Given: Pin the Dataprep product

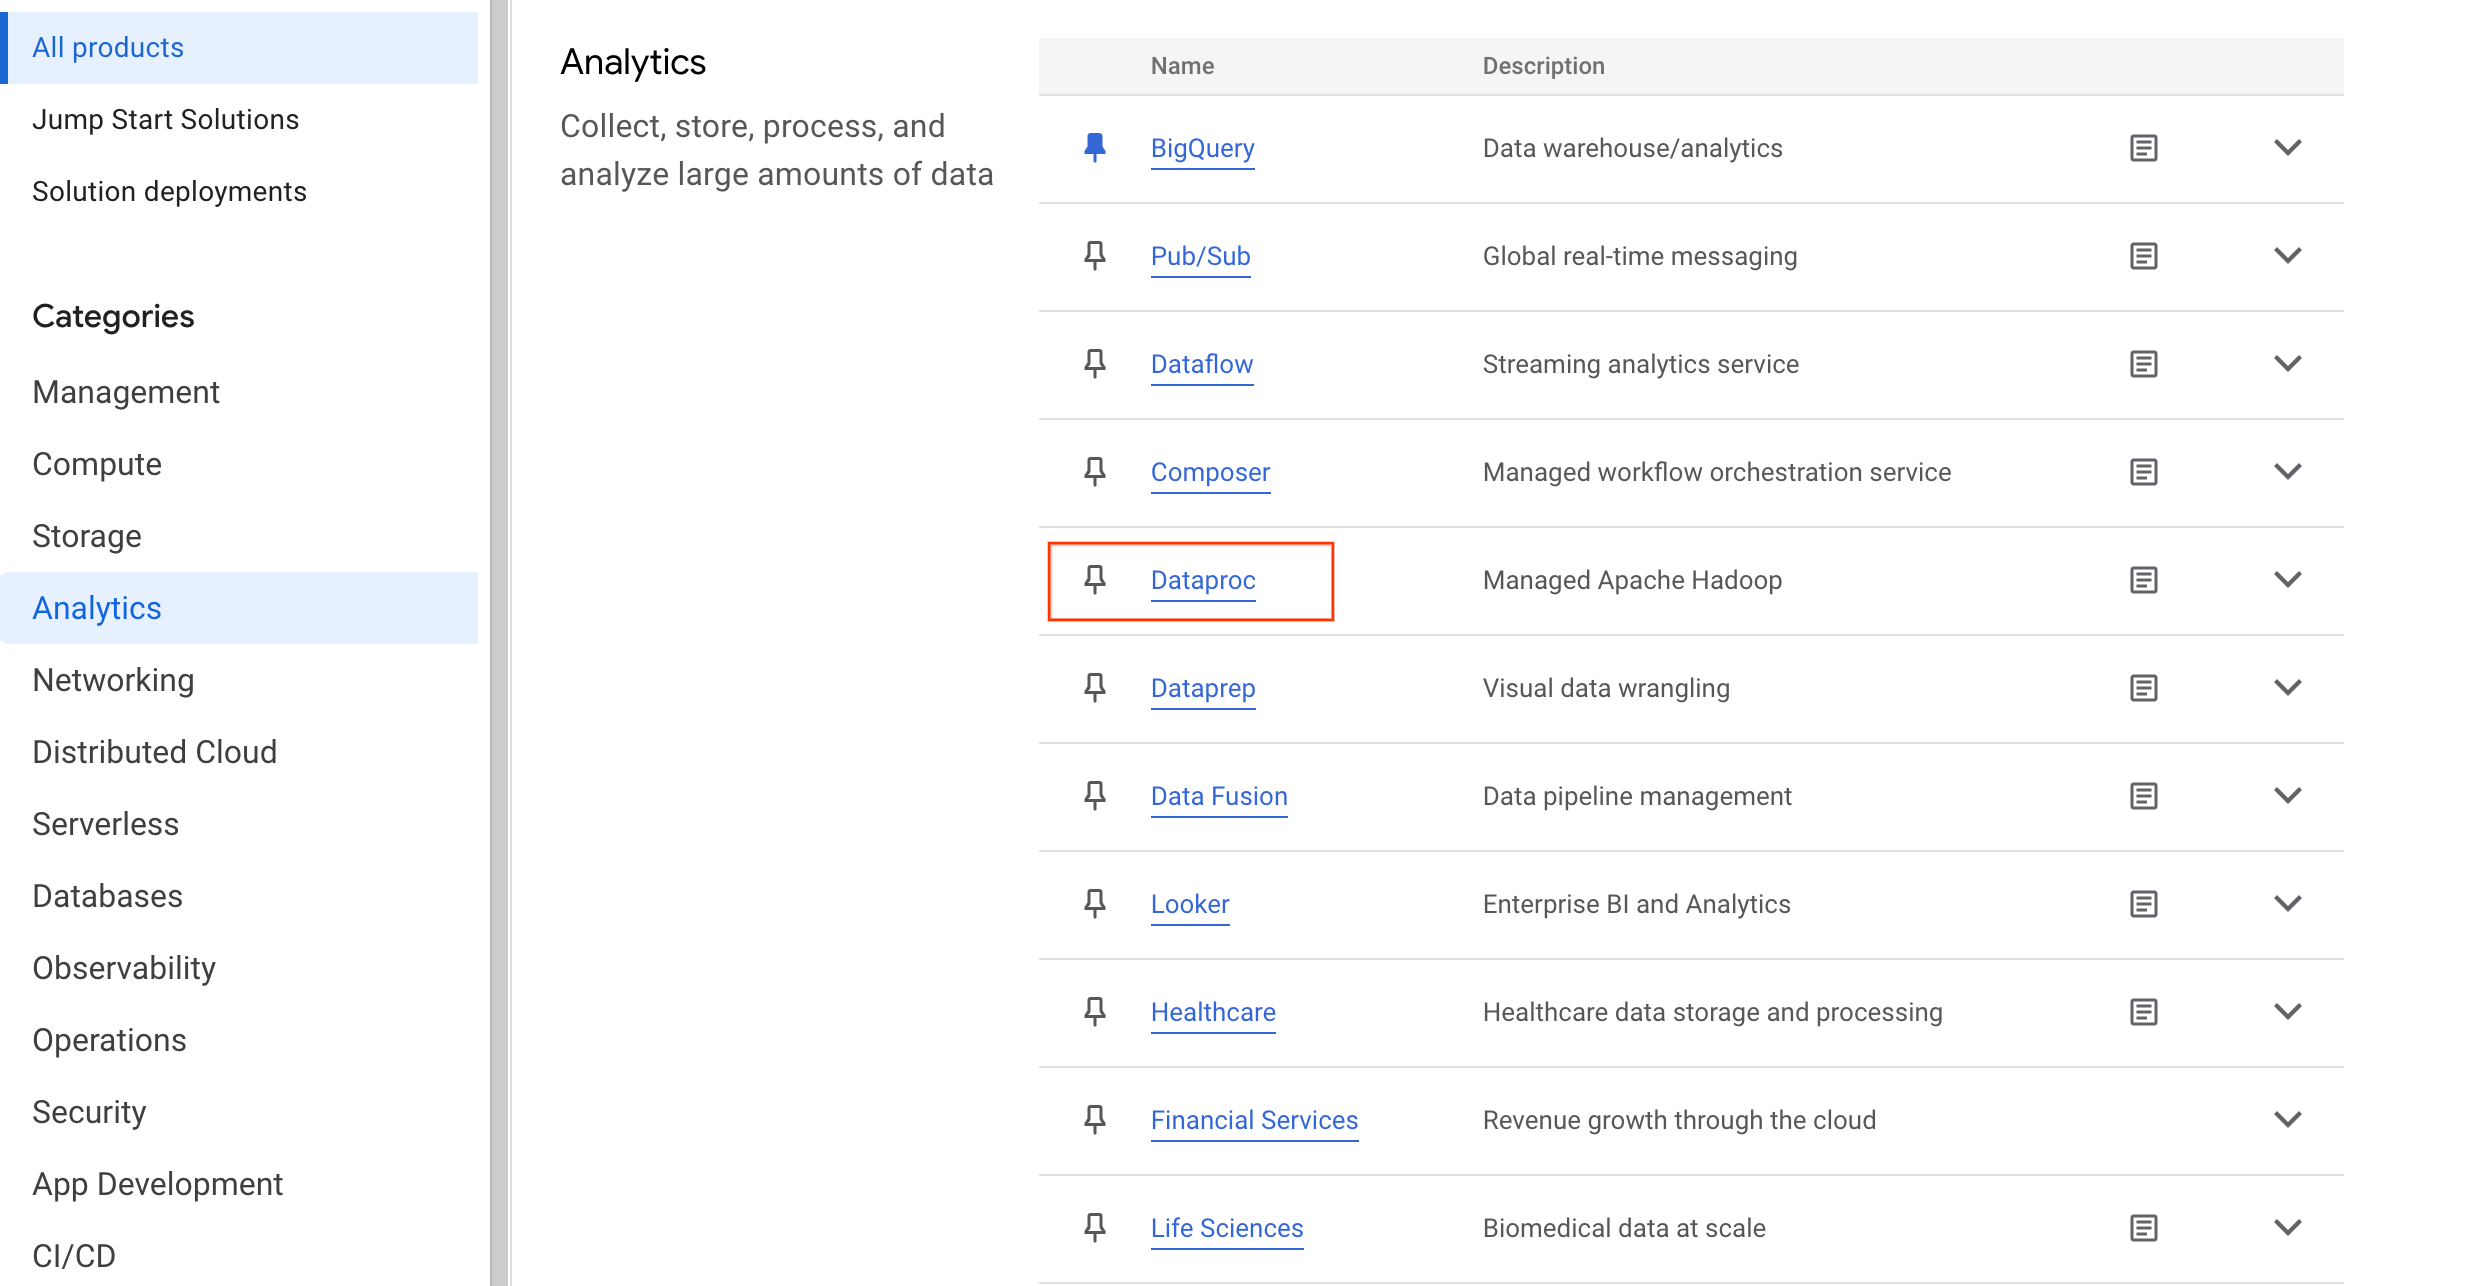Looking at the screenshot, I should click(x=1095, y=688).
